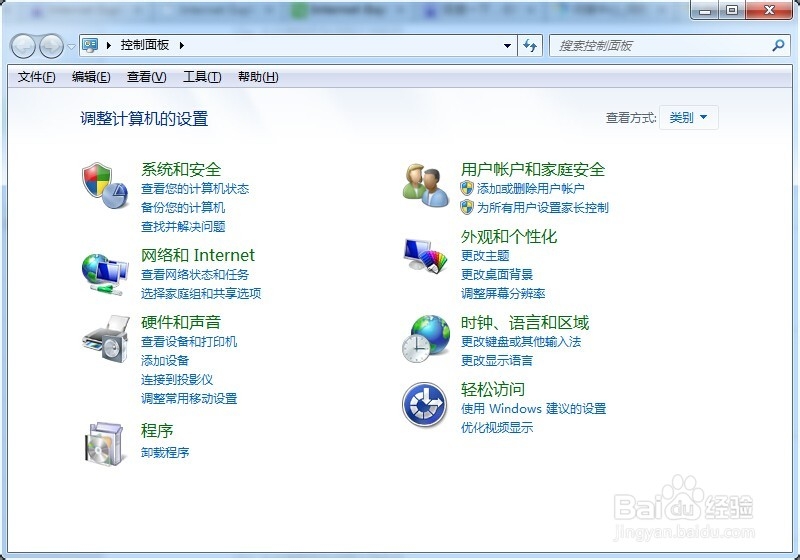Open the Hardware and Sound printer icon
The width and height of the screenshot is (800, 560).
coord(106,339)
